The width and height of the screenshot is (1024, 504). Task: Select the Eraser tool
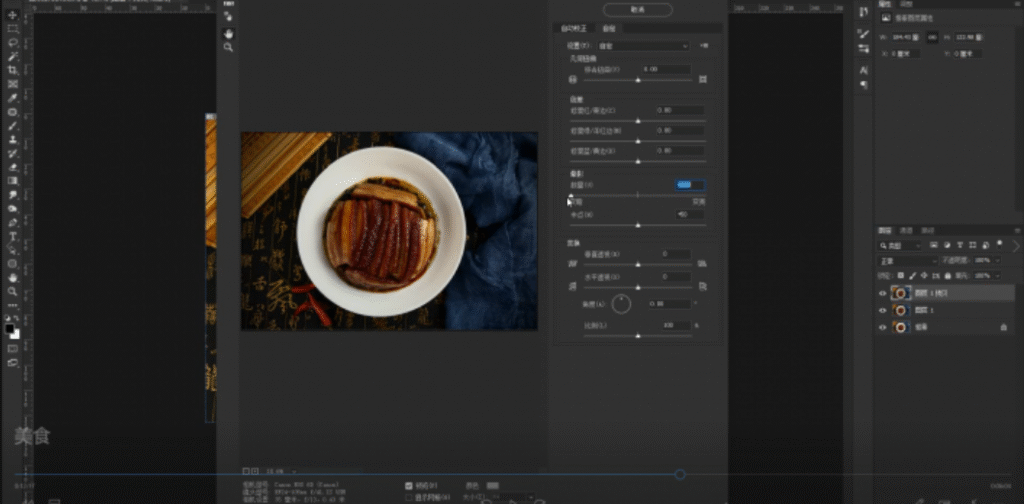12,167
